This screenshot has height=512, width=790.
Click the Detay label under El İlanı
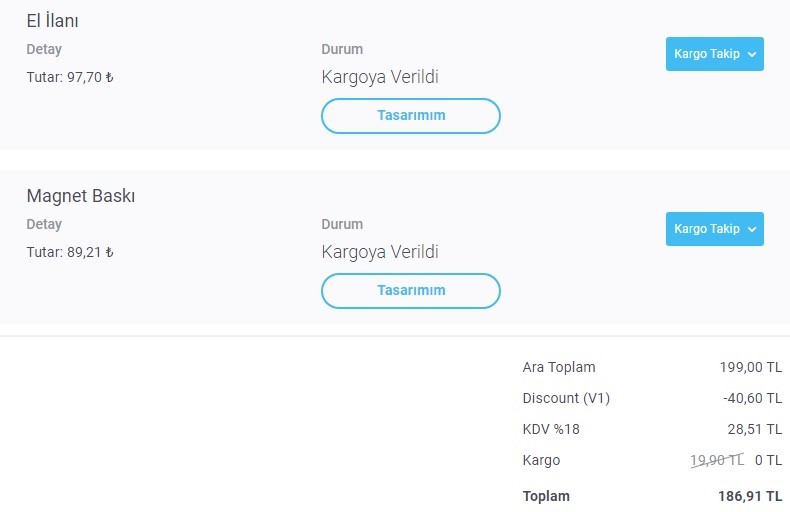(x=44, y=49)
